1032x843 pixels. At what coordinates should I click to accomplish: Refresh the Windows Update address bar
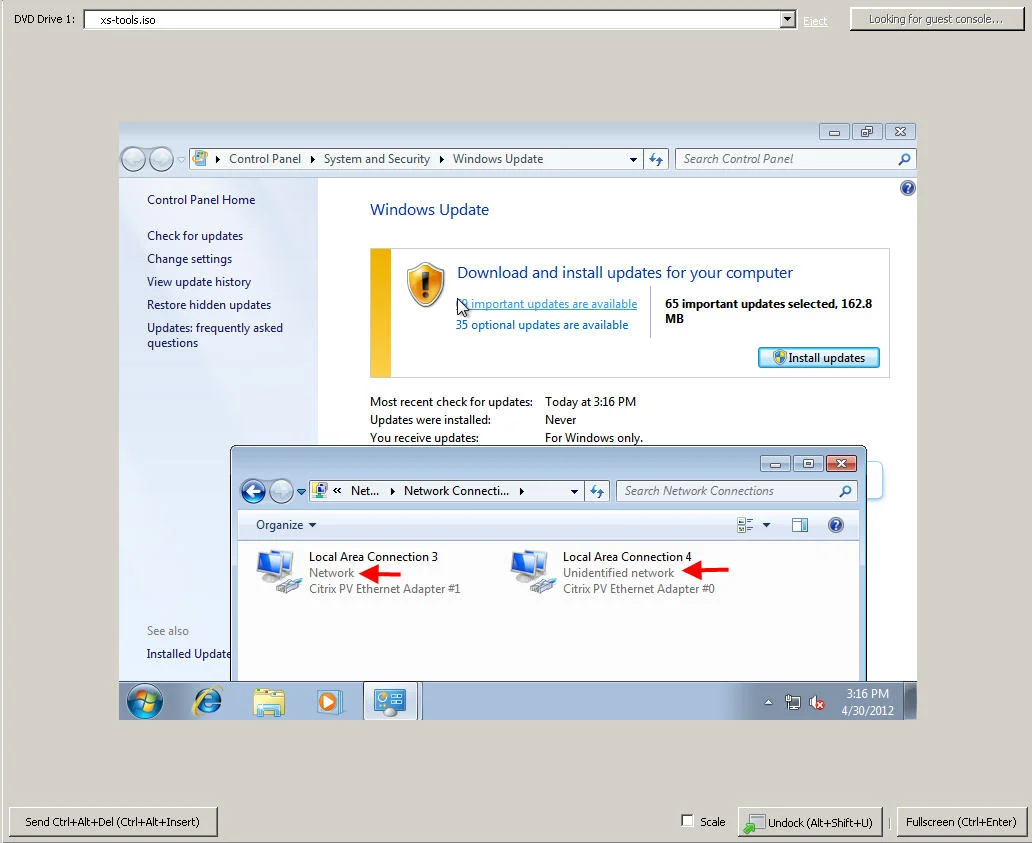click(x=657, y=159)
